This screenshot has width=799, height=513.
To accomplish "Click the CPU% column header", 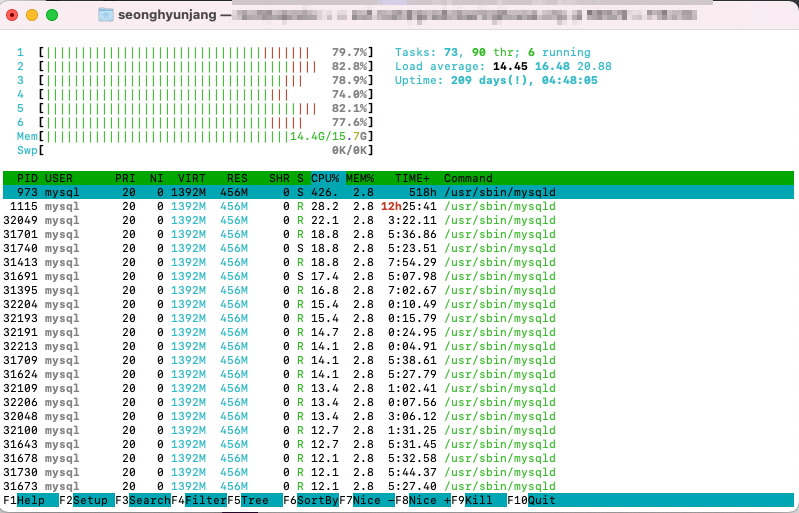I will (x=325, y=178).
